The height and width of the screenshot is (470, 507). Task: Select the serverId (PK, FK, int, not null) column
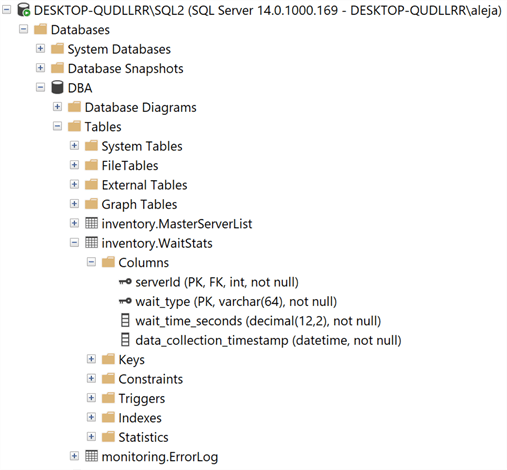(217, 282)
